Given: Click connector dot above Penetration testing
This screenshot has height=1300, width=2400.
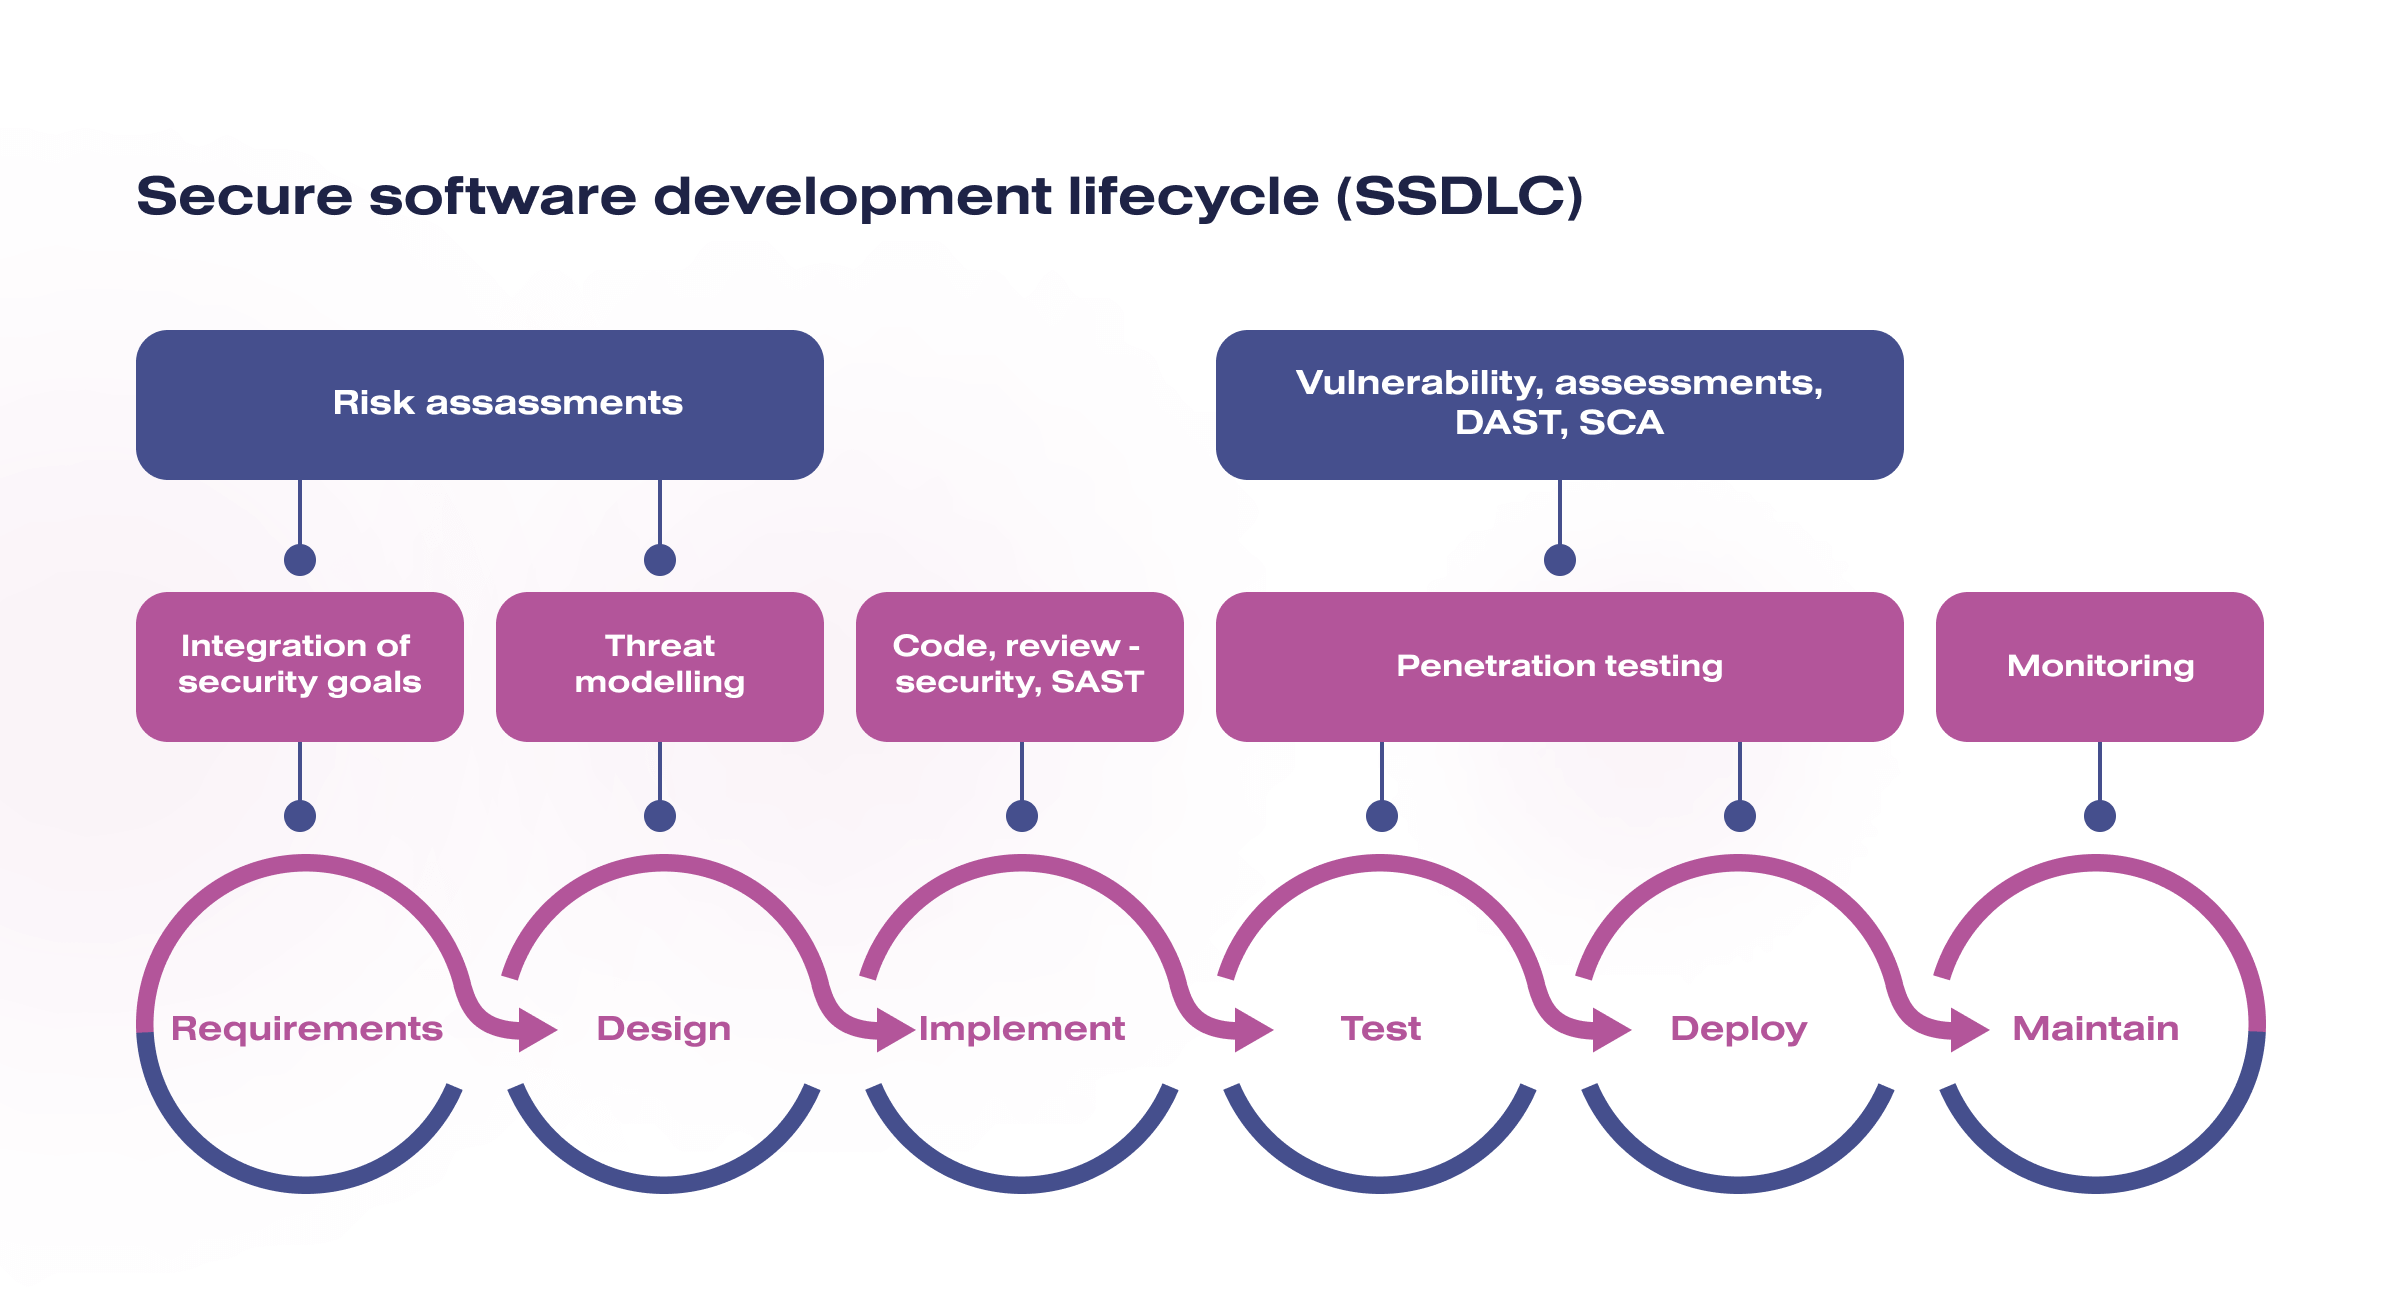Looking at the screenshot, I should [x=1559, y=560].
